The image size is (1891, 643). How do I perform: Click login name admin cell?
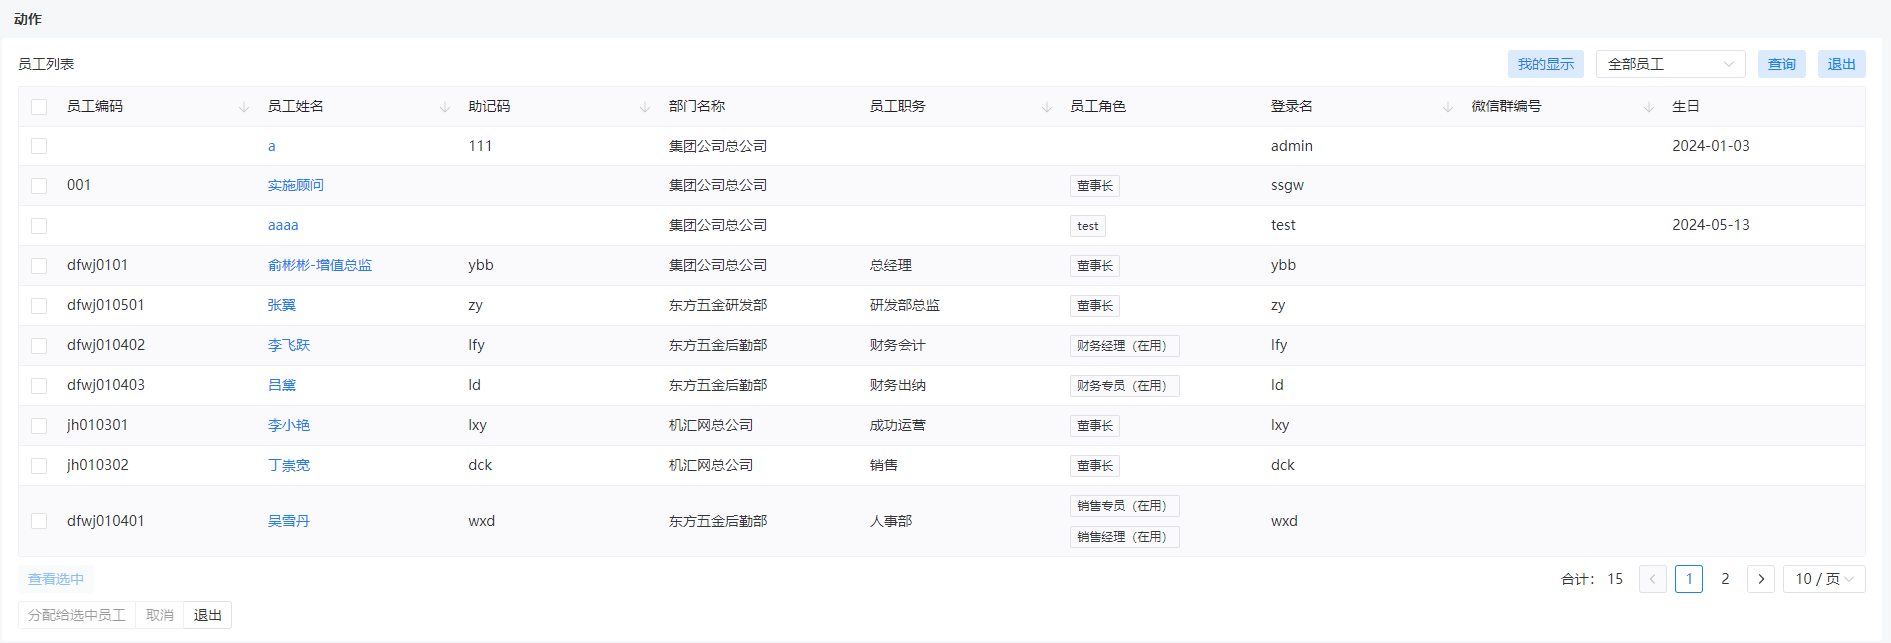click(1292, 146)
